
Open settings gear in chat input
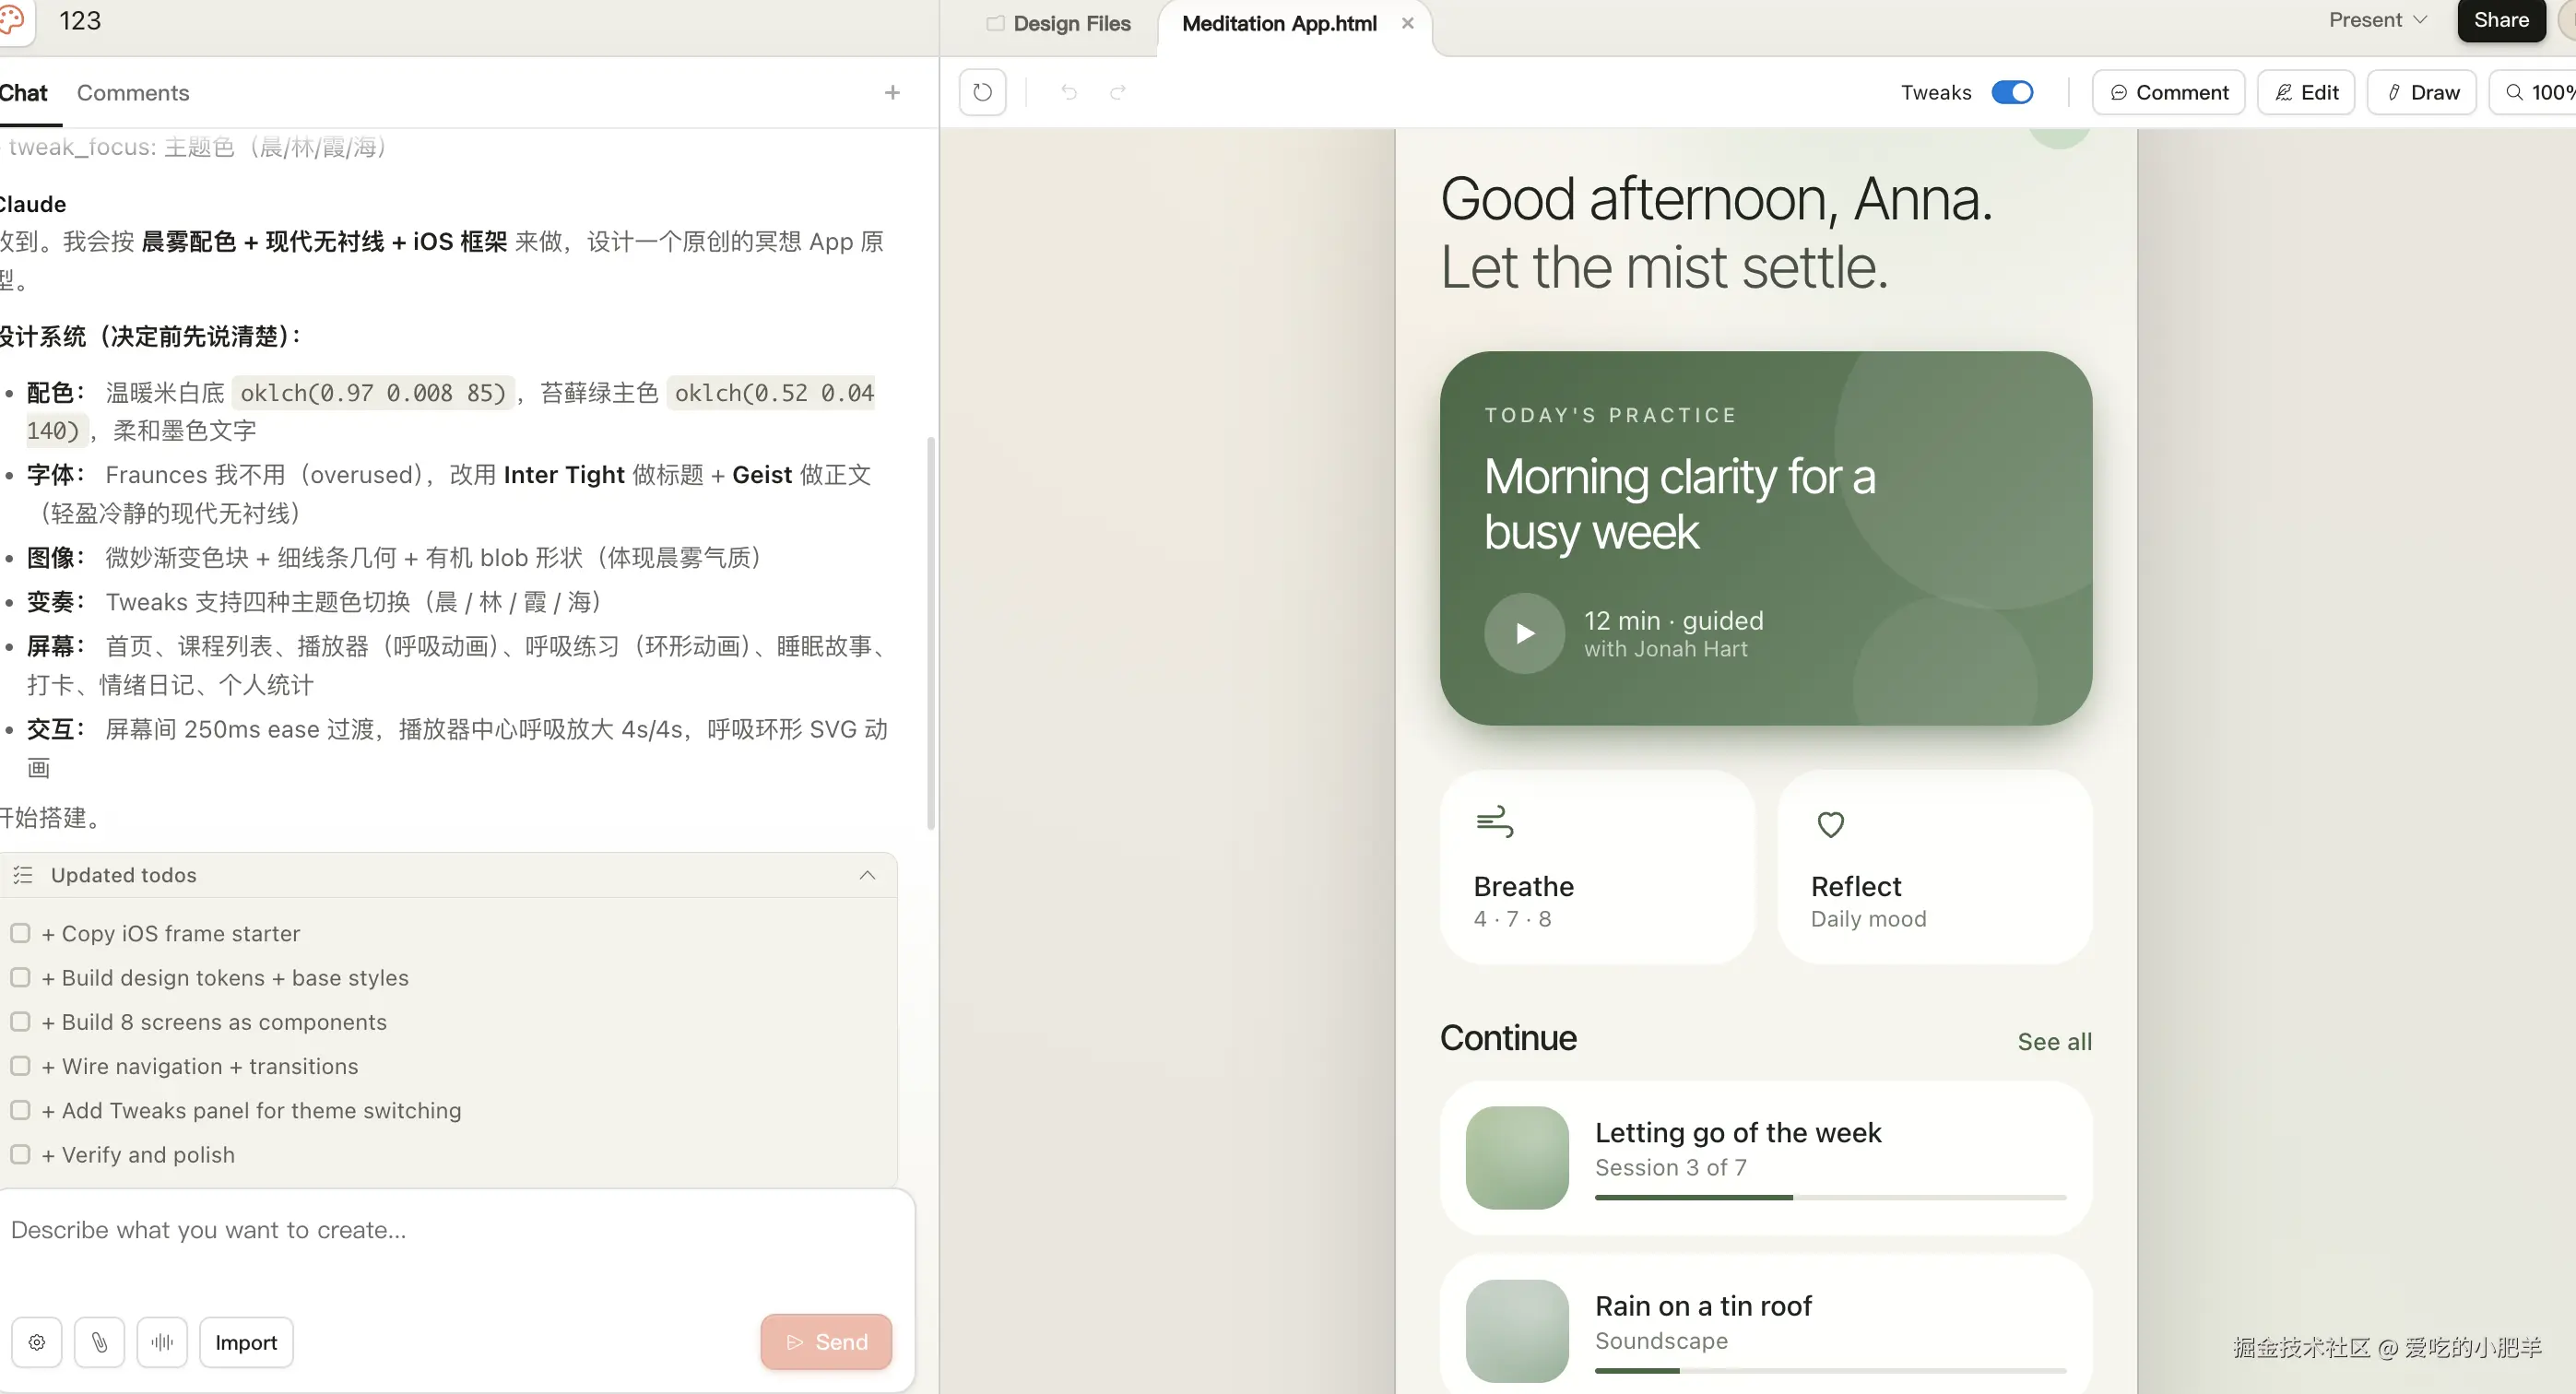pos(37,1342)
